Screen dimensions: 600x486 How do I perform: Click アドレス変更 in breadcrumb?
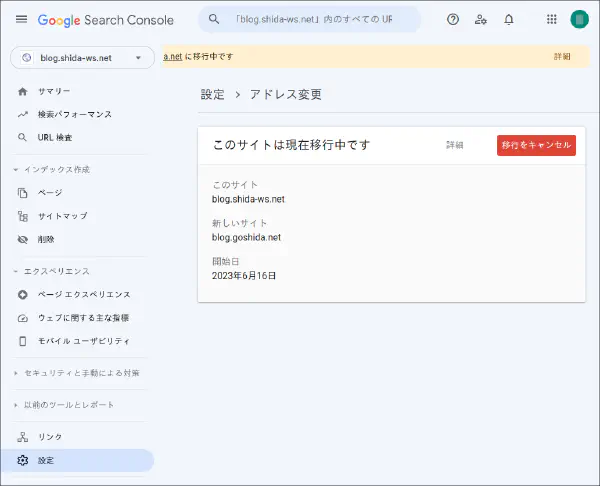286,94
